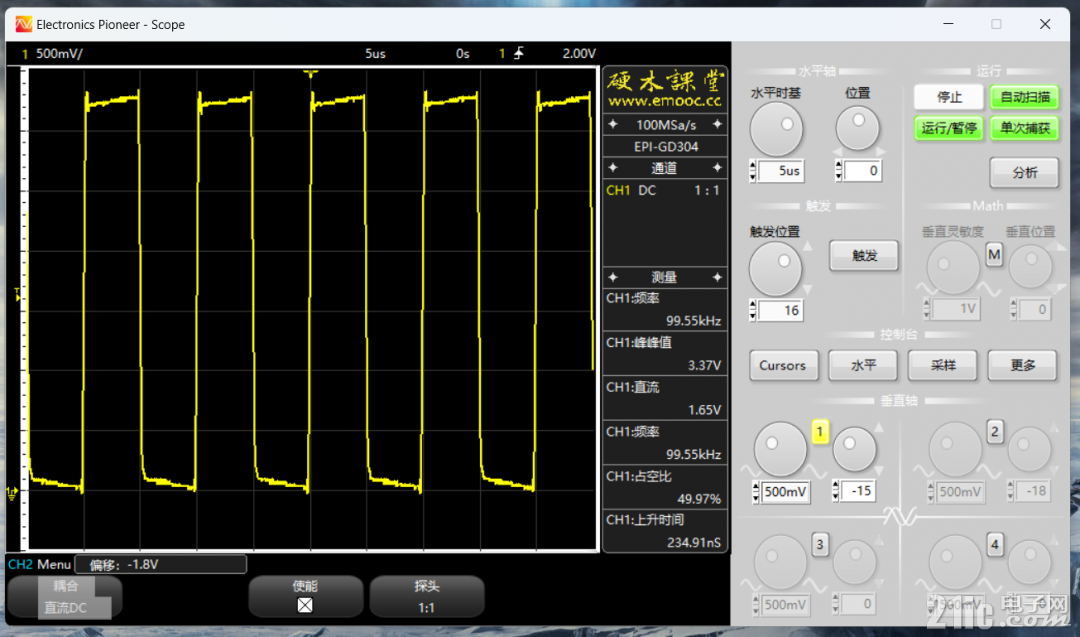
Task: Click the CH1:占空比 49.97% measurement
Action: [x=664, y=488]
